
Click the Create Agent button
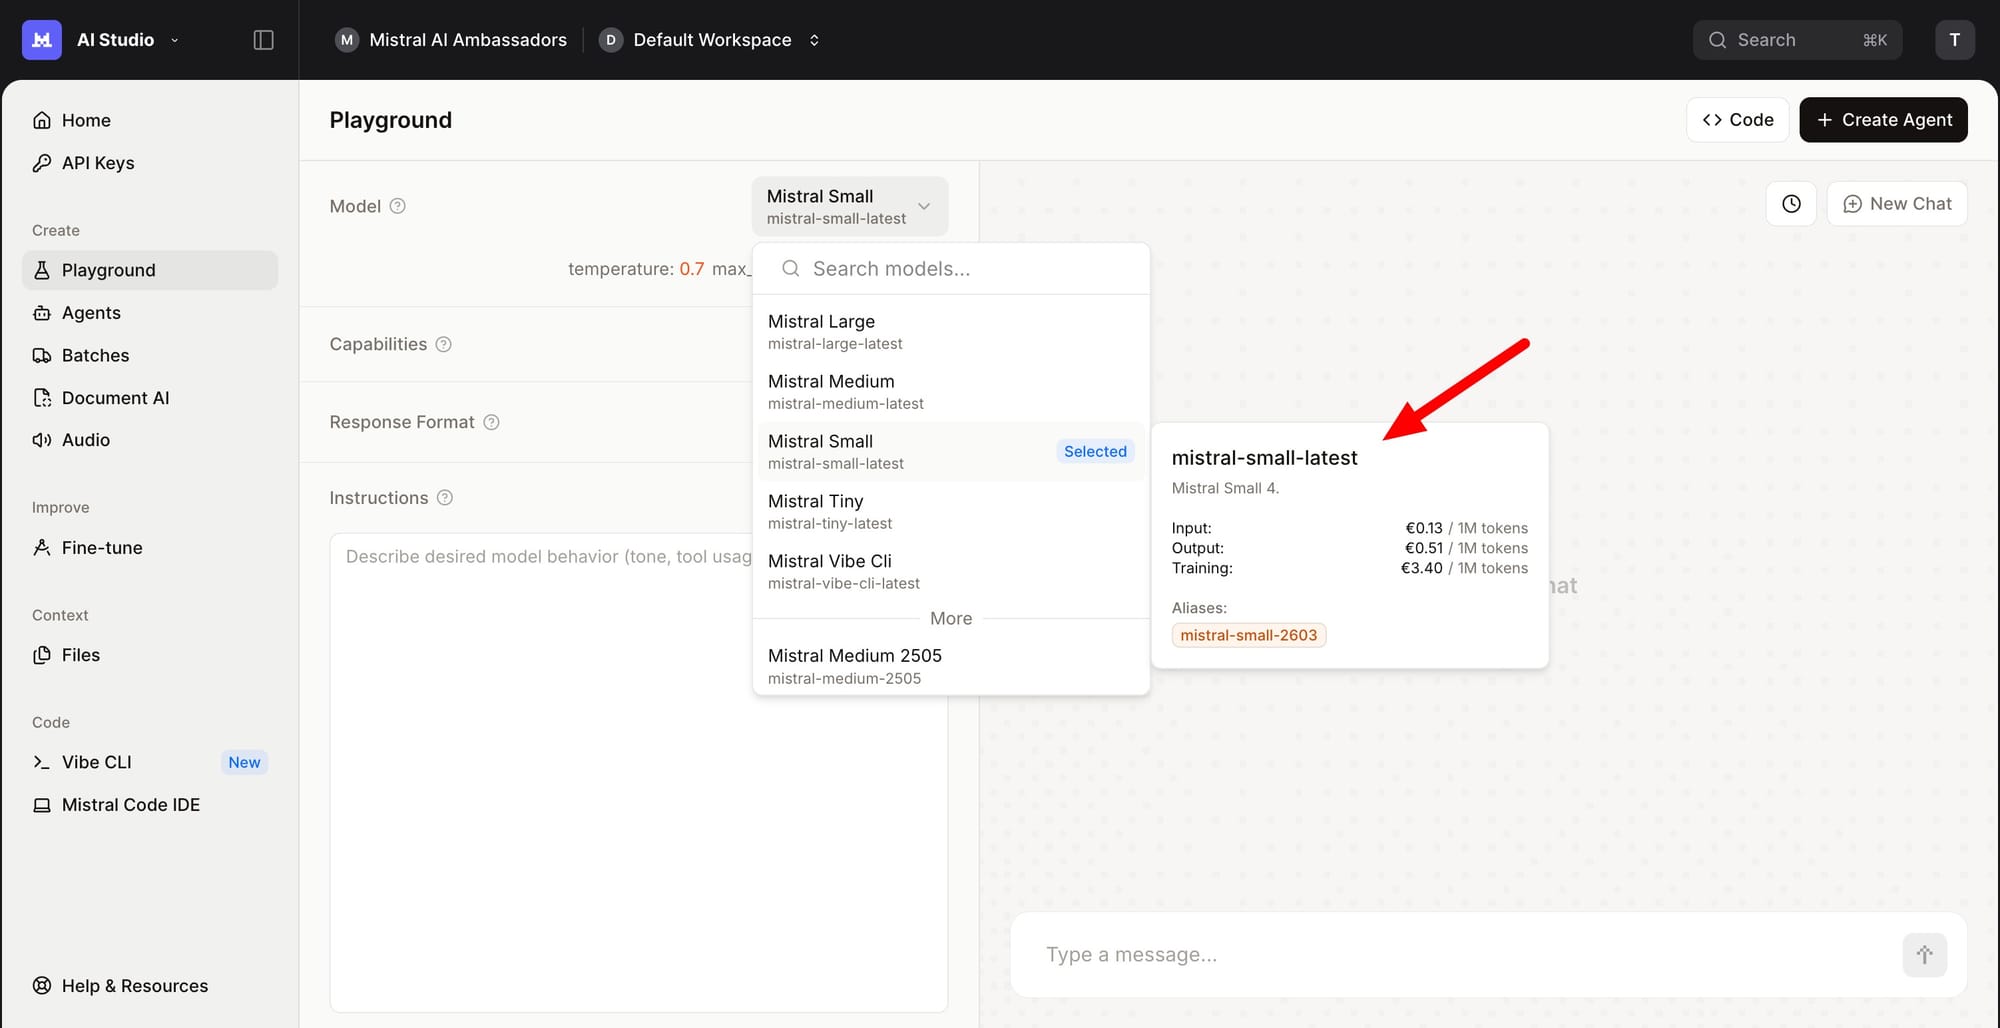[x=1883, y=120]
